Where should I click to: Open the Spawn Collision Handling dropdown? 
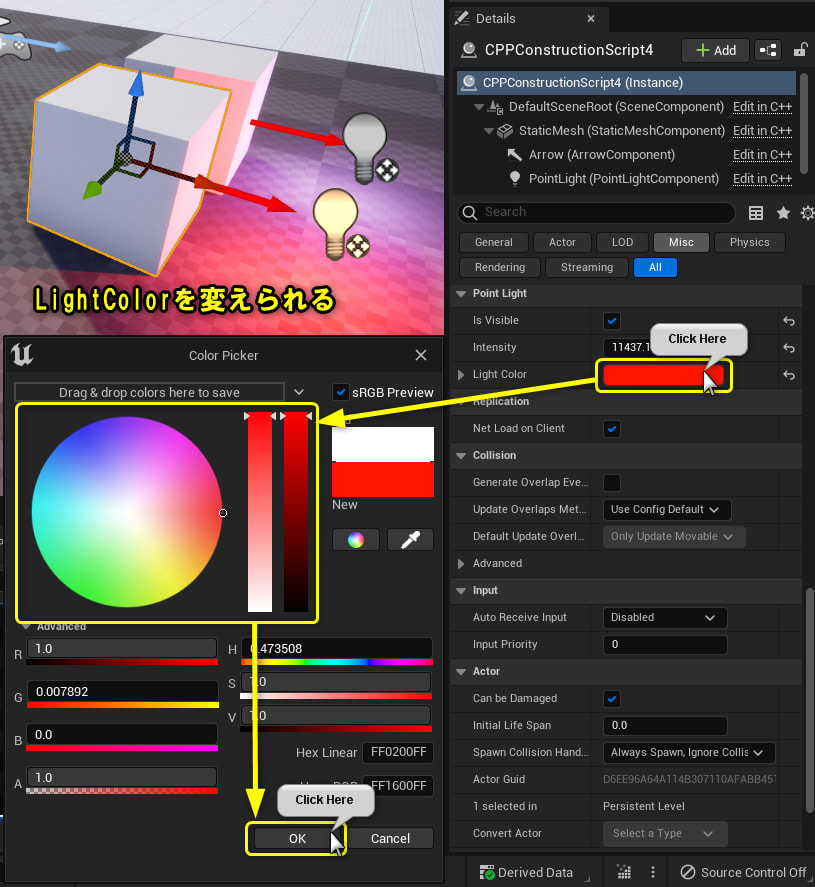[688, 752]
